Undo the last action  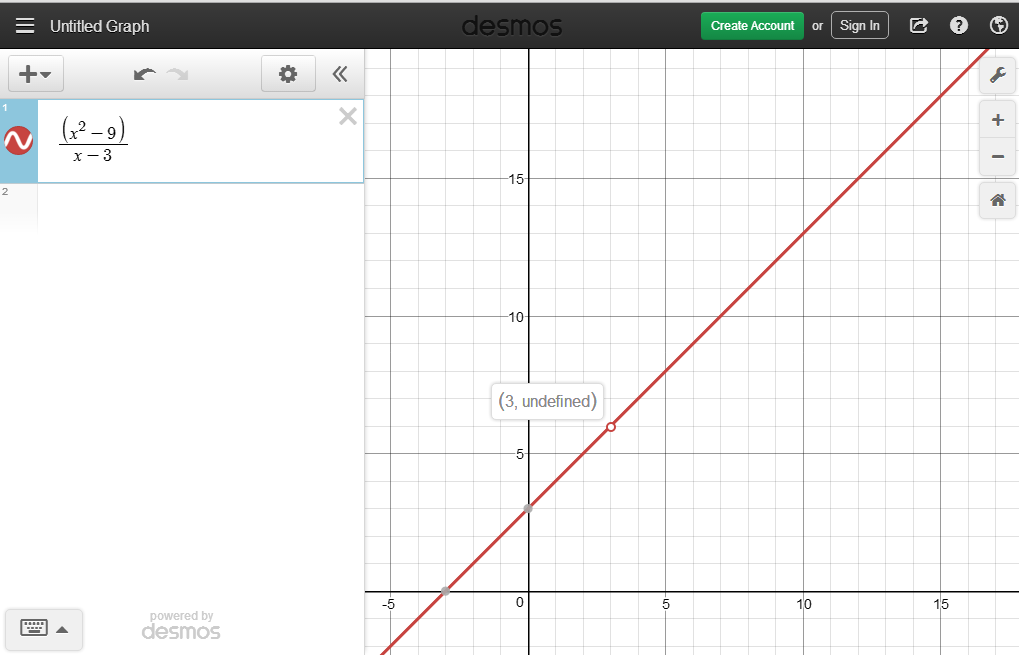click(x=144, y=74)
